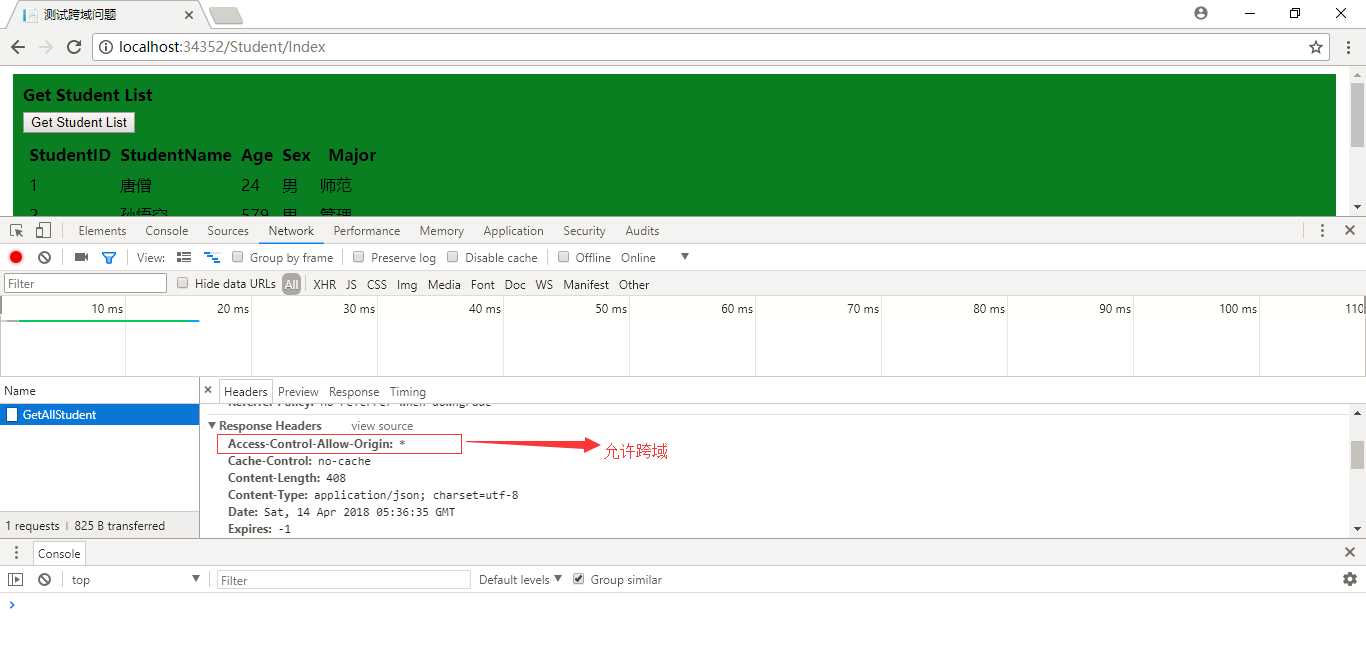This screenshot has width=1366, height=660.
Task: Click console Filter input field
Action: [344, 579]
